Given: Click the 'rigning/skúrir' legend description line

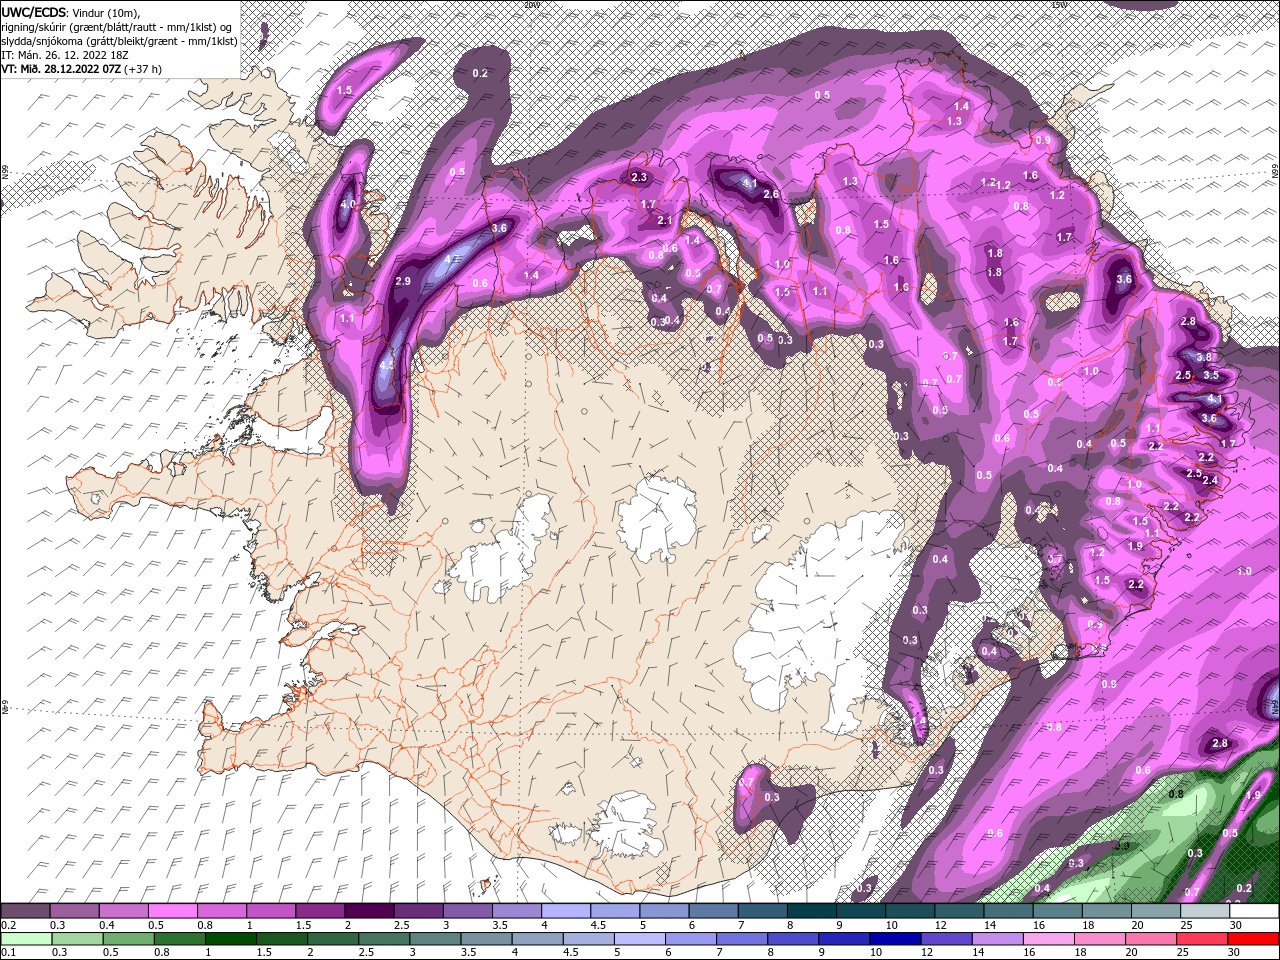Looking at the screenshot, I should pyautogui.click(x=118, y=26).
